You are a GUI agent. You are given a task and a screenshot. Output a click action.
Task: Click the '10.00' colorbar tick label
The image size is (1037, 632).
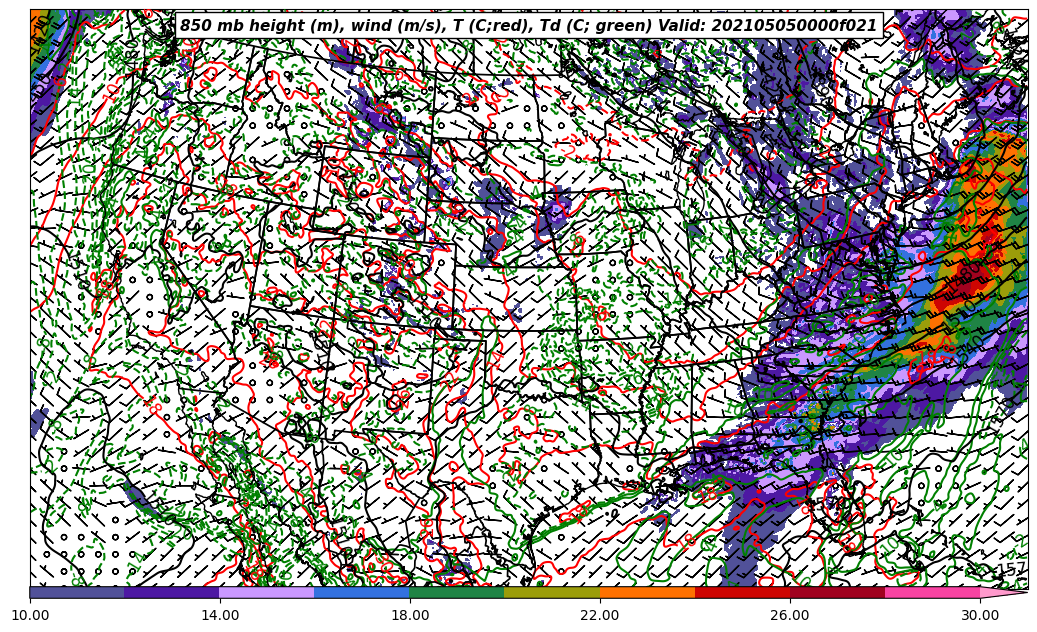pyautogui.click(x=30, y=615)
